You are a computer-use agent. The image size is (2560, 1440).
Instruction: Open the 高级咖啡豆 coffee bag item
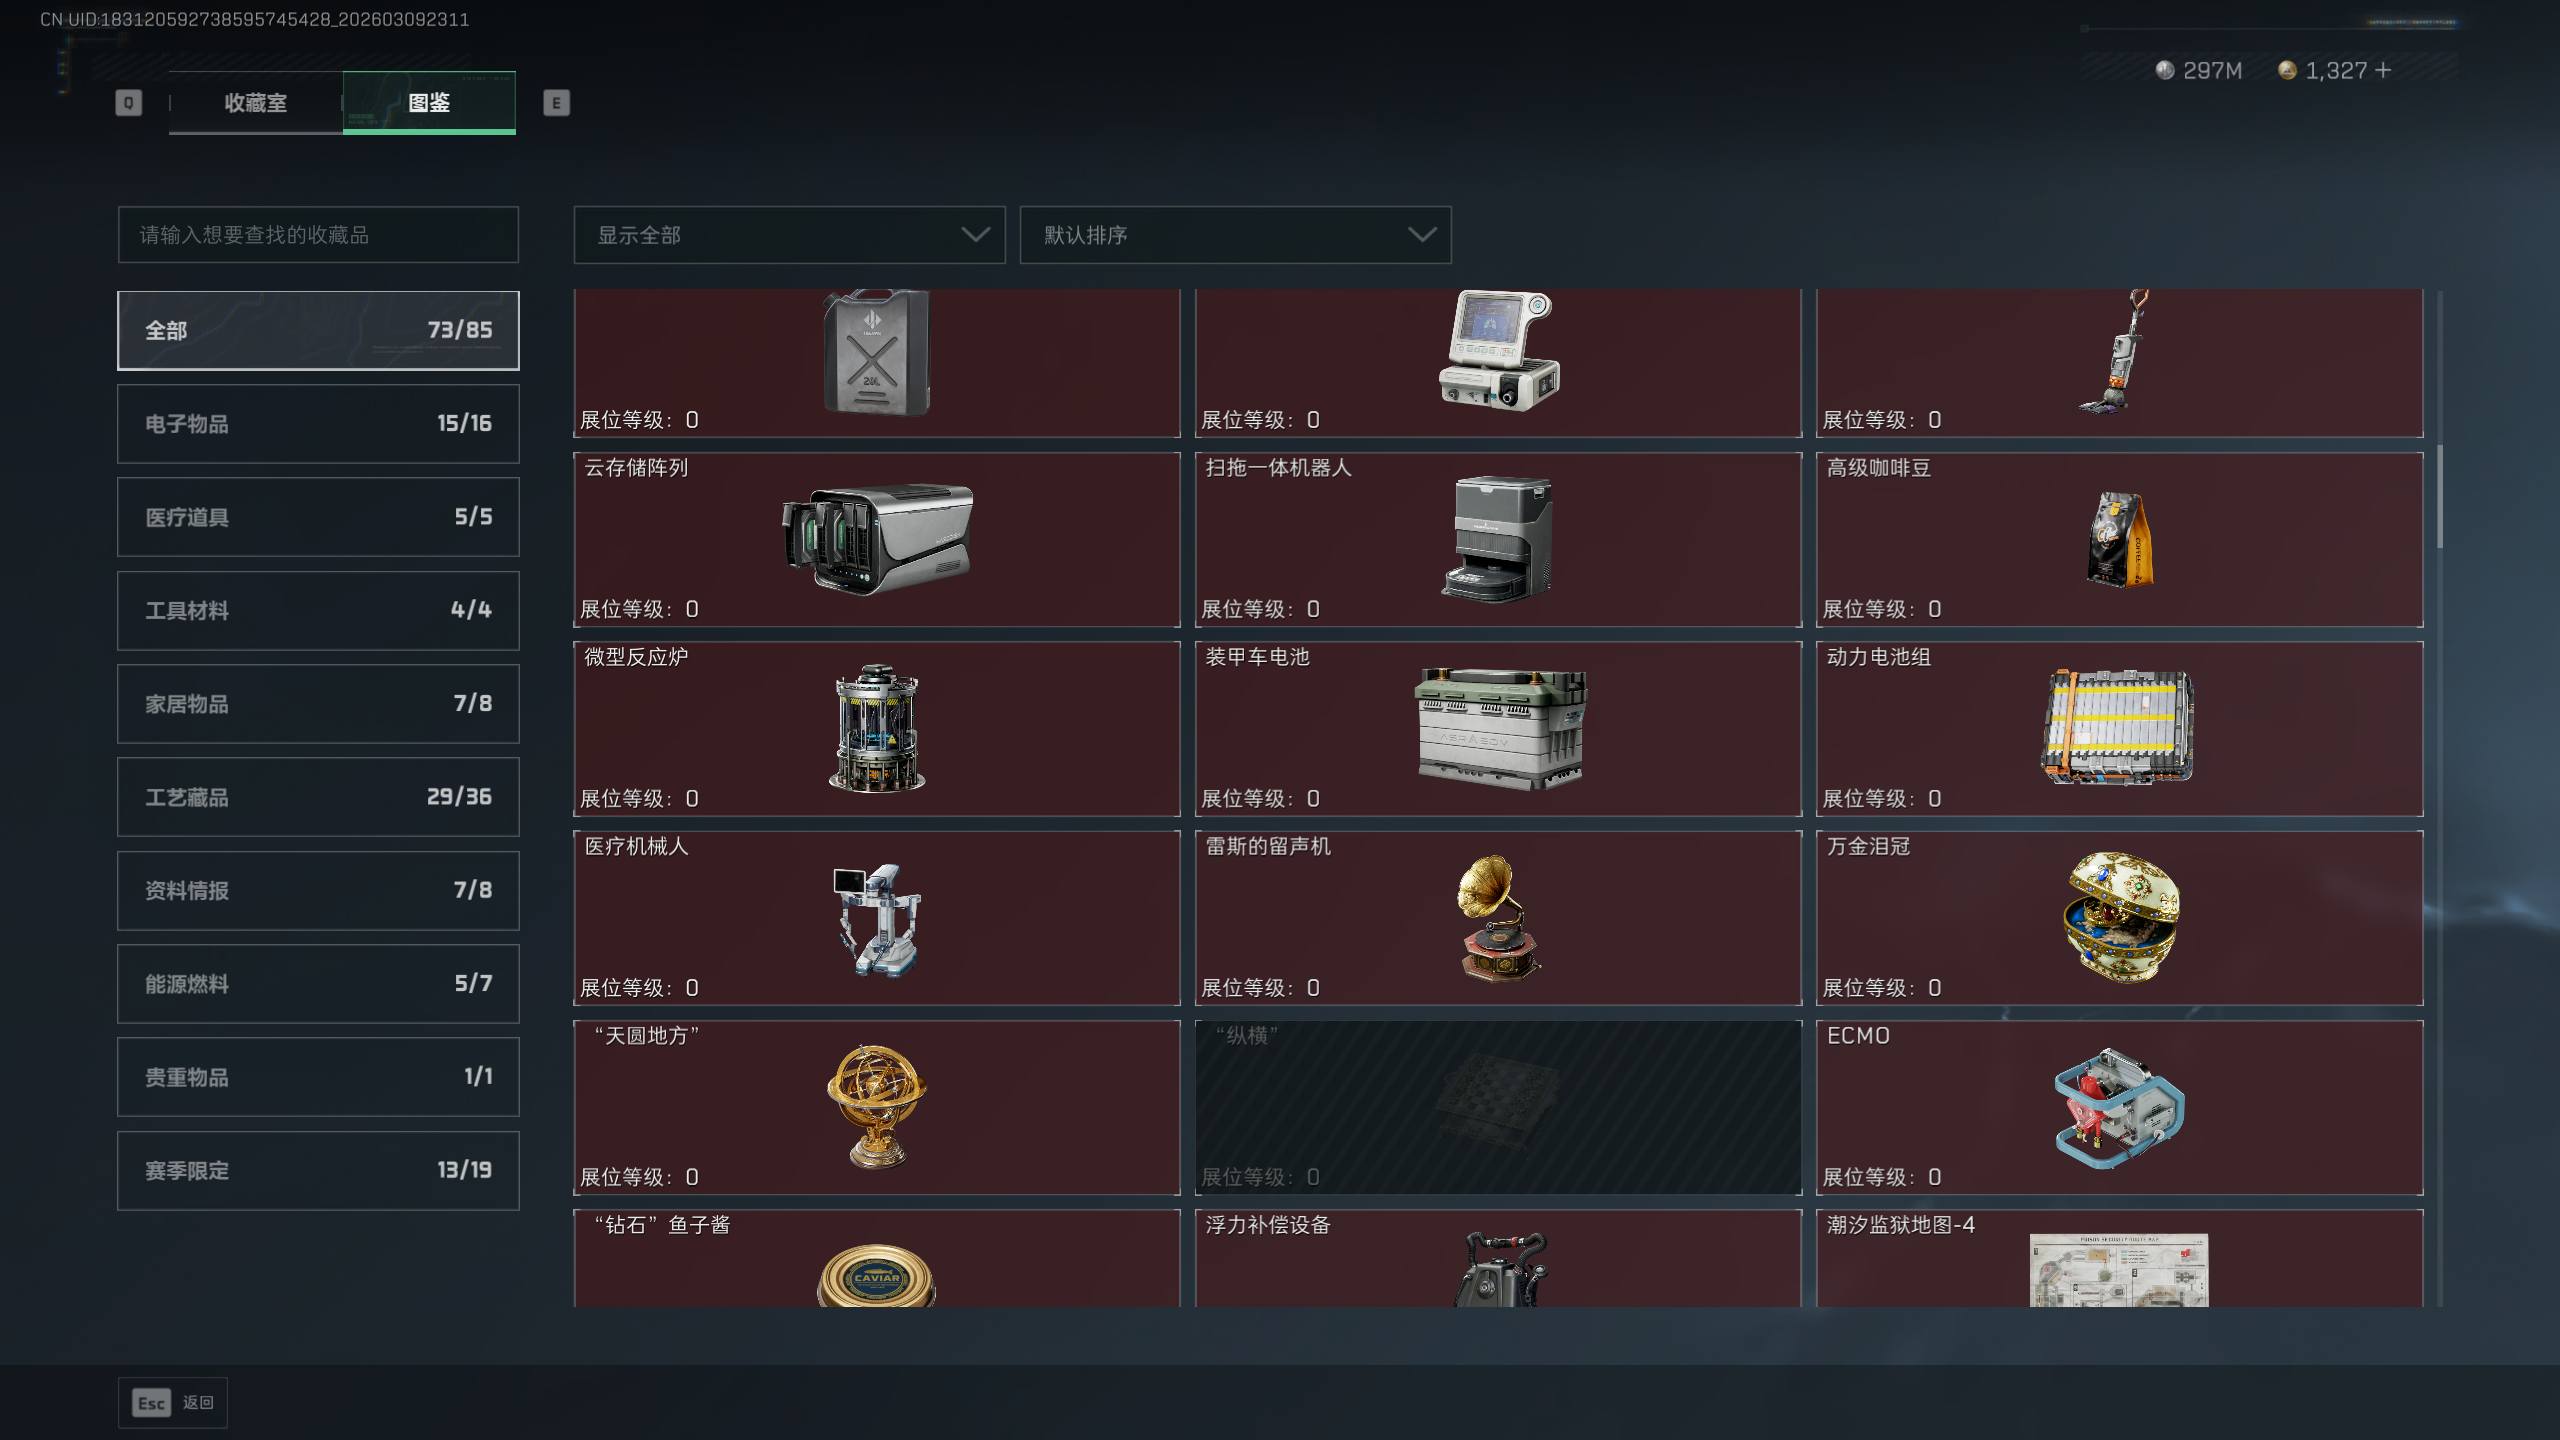coord(2120,540)
